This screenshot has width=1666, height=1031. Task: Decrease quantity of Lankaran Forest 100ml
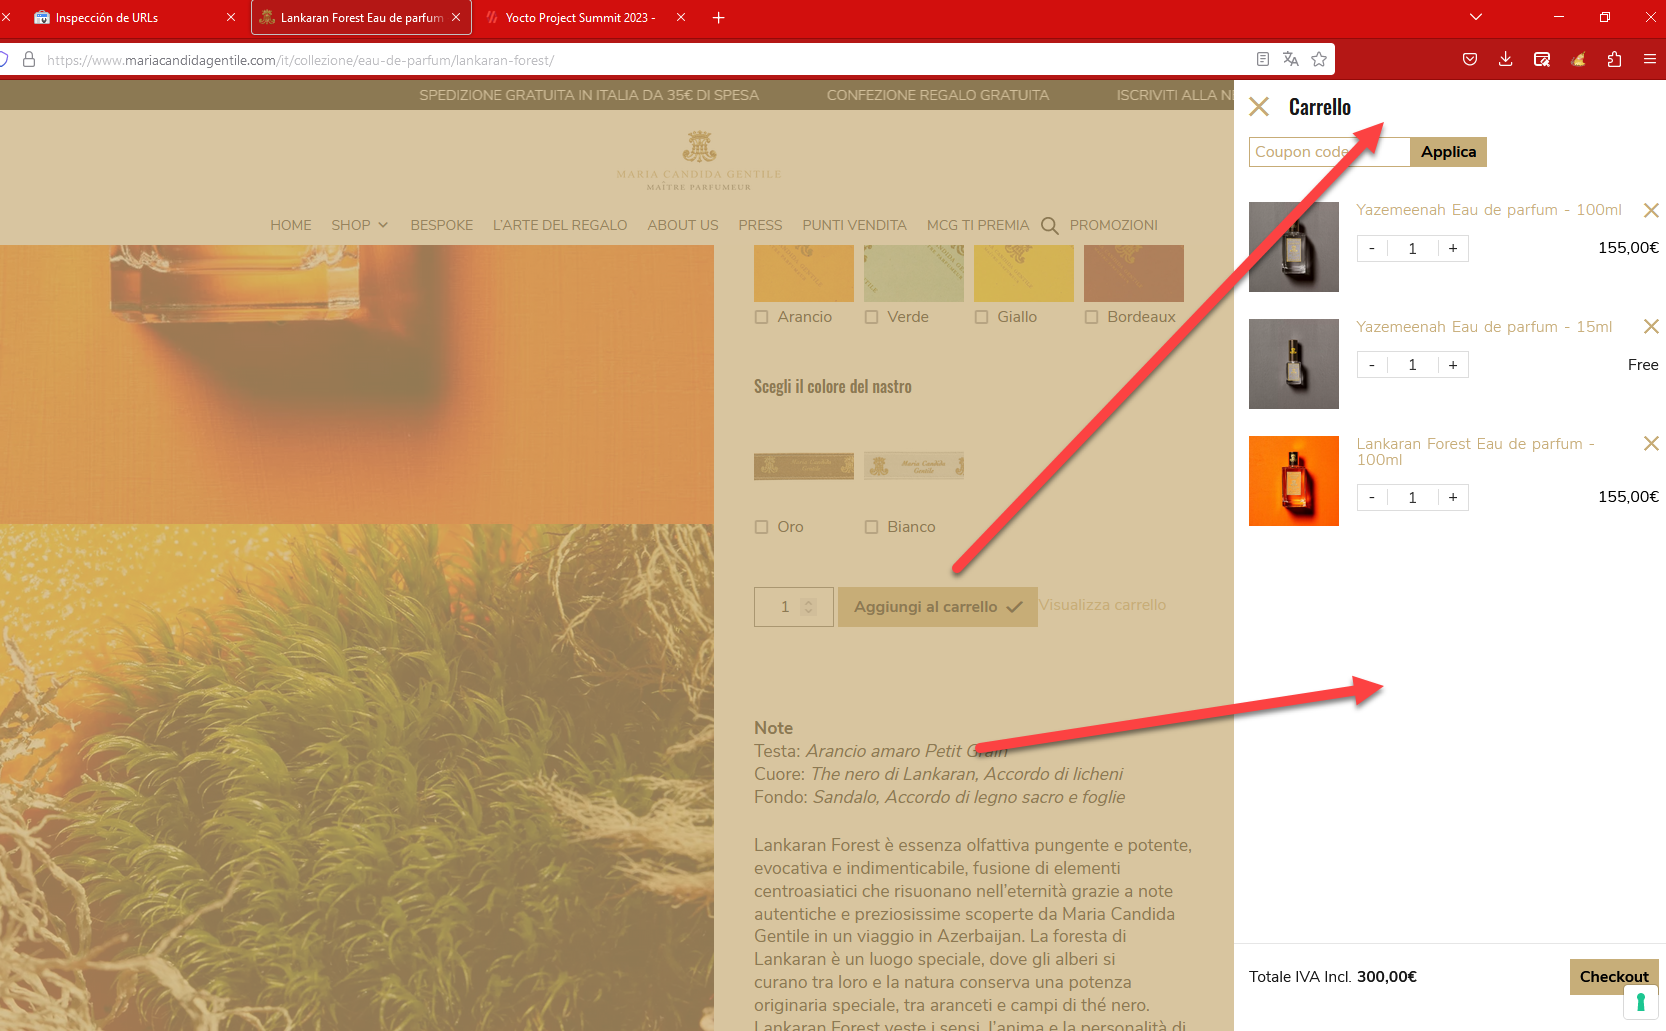[x=1372, y=497]
